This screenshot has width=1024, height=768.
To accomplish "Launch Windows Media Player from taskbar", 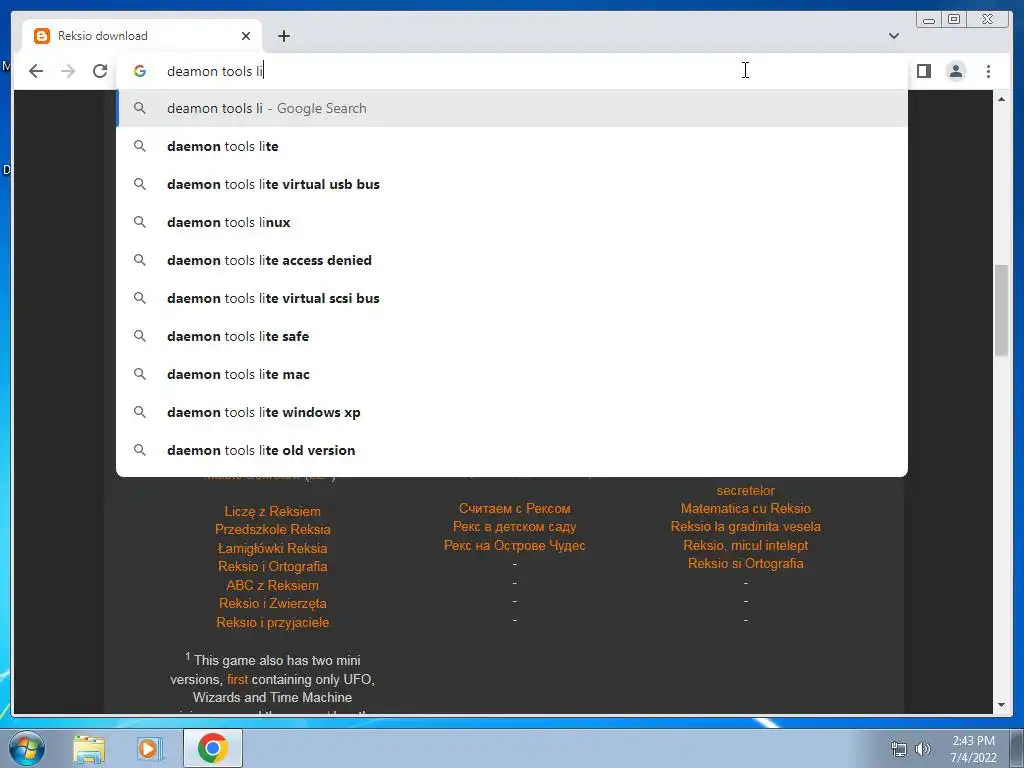I will coord(148,748).
